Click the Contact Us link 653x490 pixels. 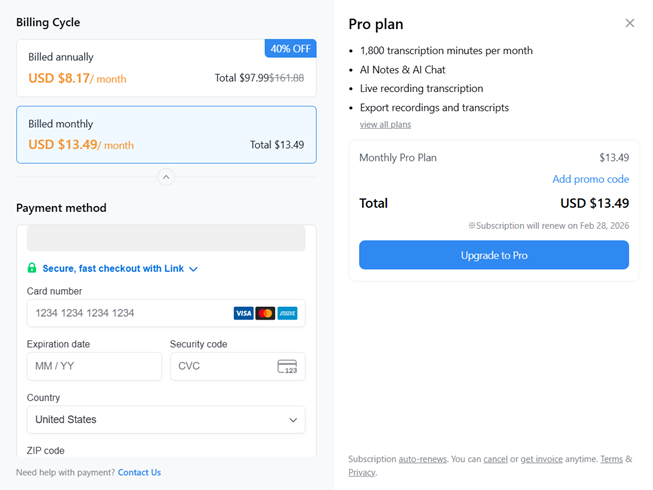click(x=139, y=472)
